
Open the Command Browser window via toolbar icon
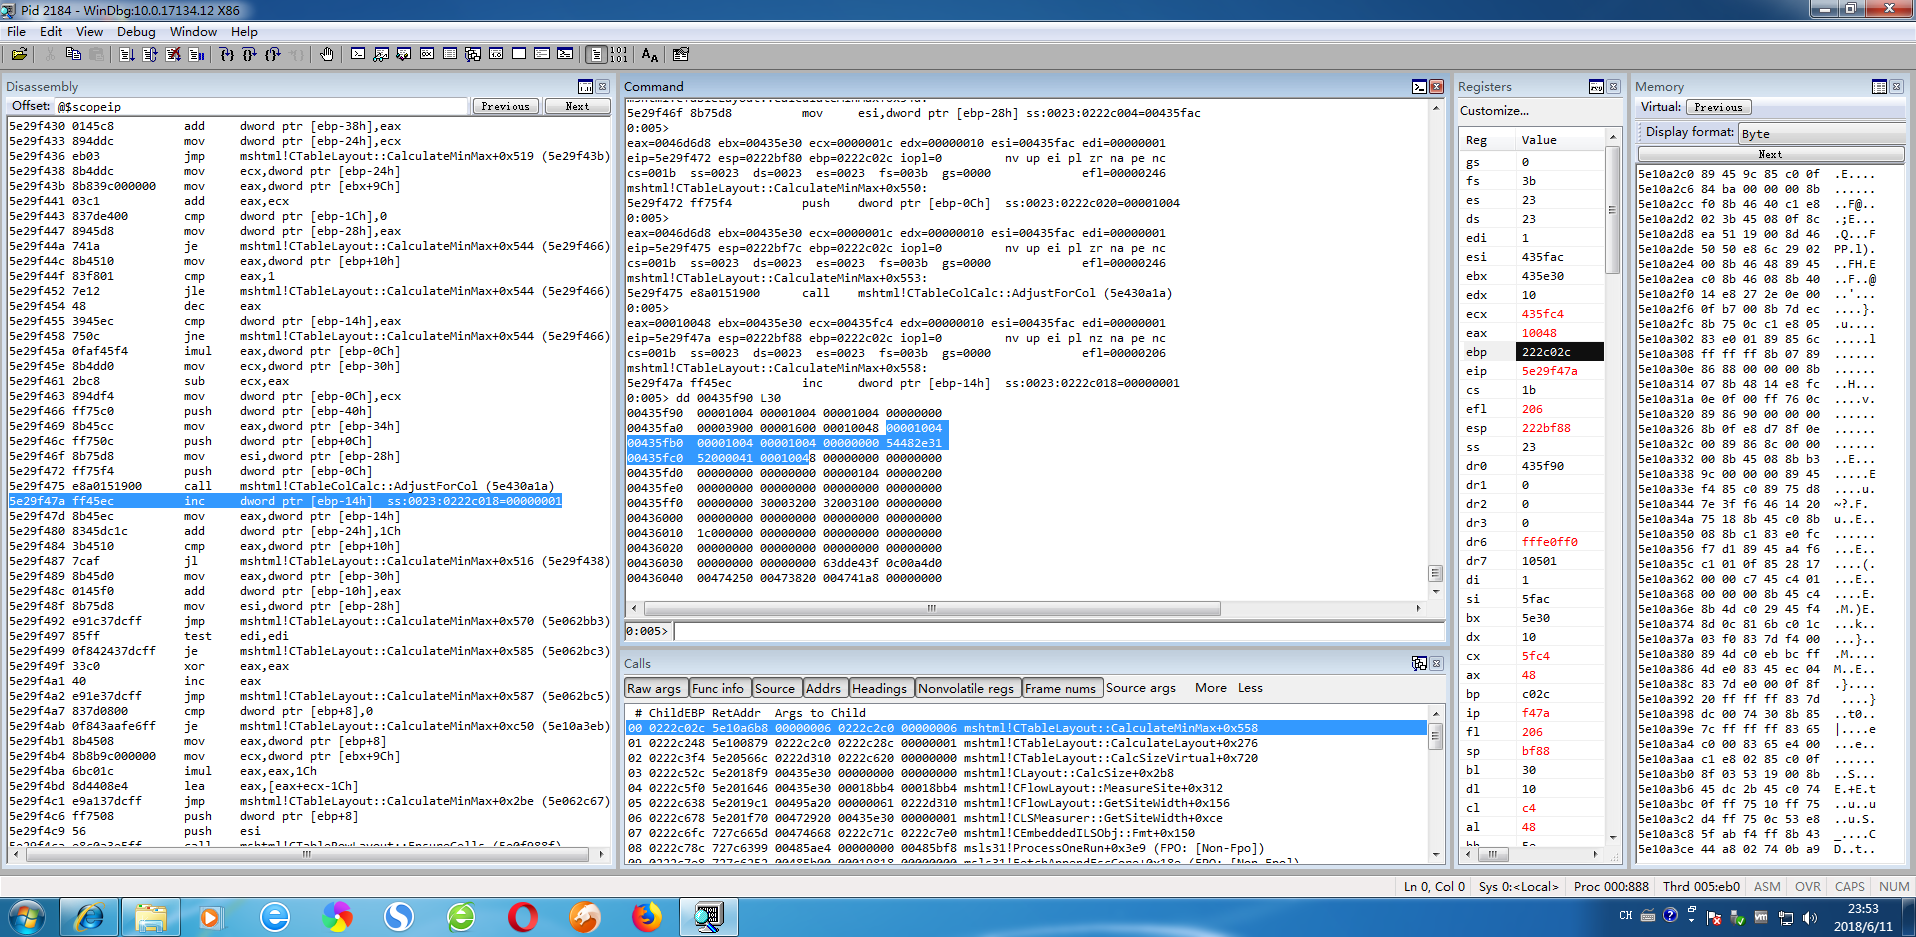tap(565, 54)
